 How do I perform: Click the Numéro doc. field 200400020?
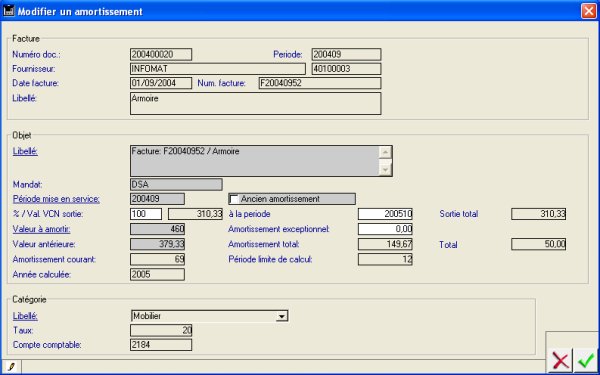[161, 54]
